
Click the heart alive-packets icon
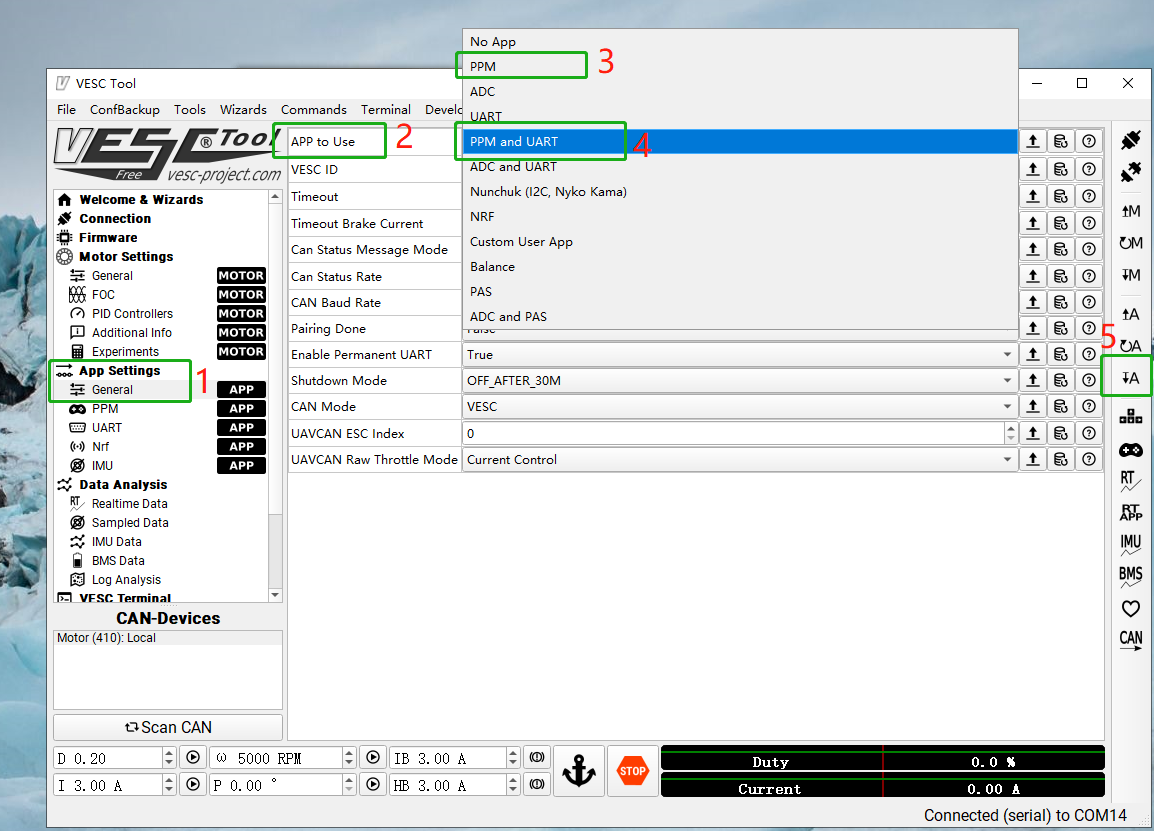tap(1130, 609)
